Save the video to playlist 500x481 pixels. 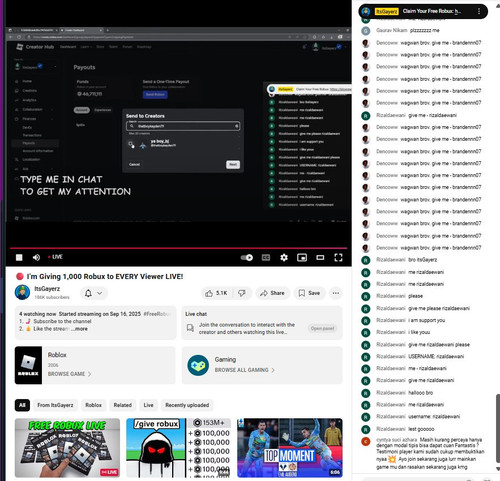click(x=309, y=293)
